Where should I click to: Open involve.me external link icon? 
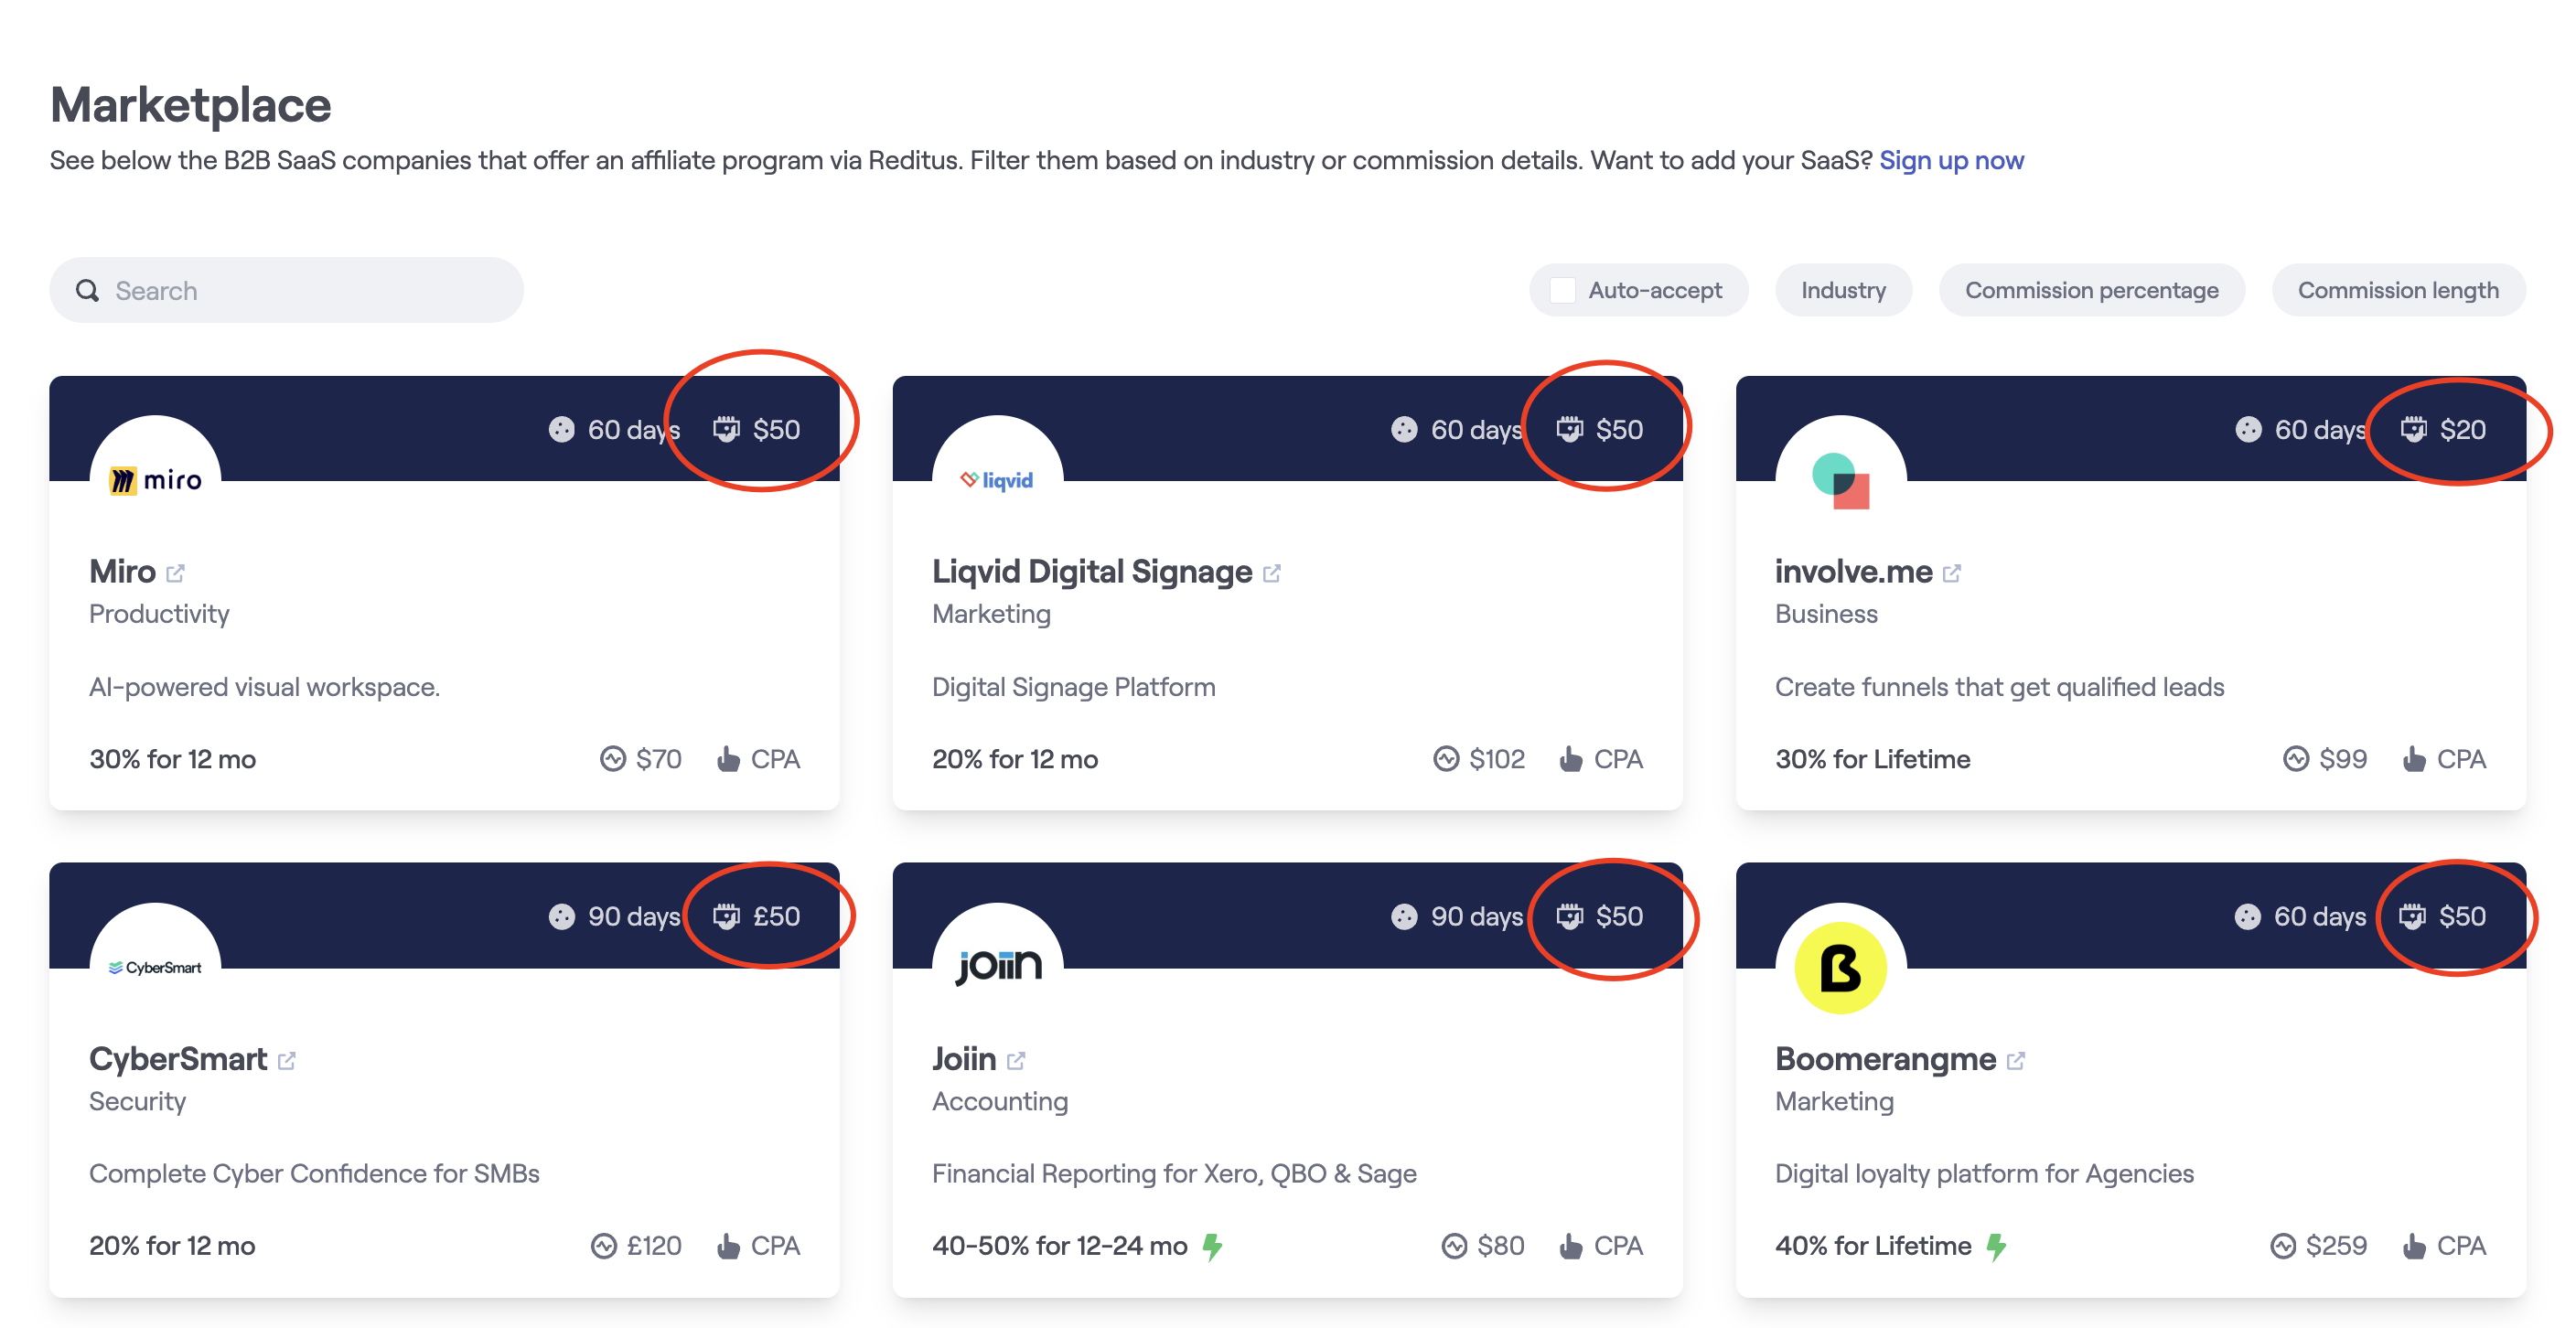tap(1952, 573)
